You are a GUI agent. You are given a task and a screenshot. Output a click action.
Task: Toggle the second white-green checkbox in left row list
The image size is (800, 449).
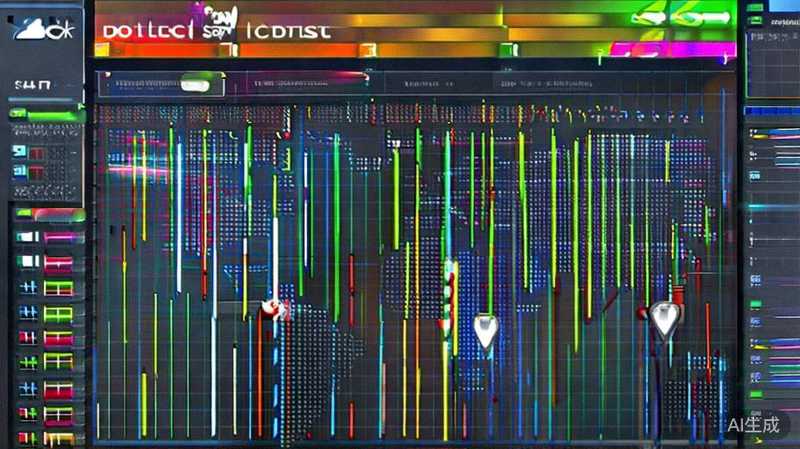pyautogui.click(x=26, y=263)
